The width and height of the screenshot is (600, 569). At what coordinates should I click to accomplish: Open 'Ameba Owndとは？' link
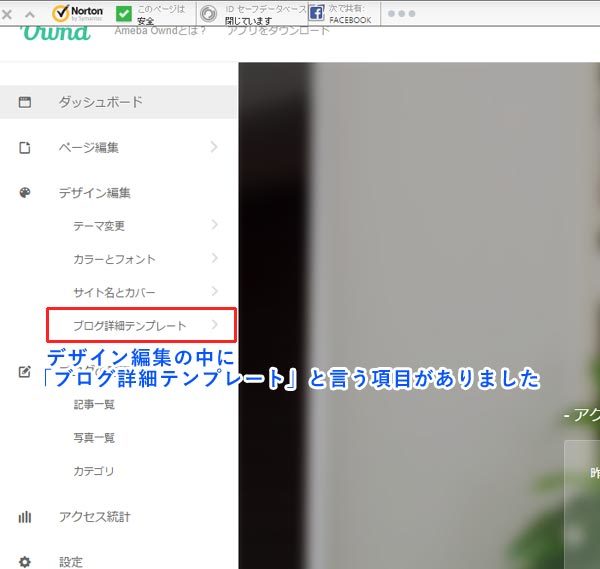click(x=160, y=30)
